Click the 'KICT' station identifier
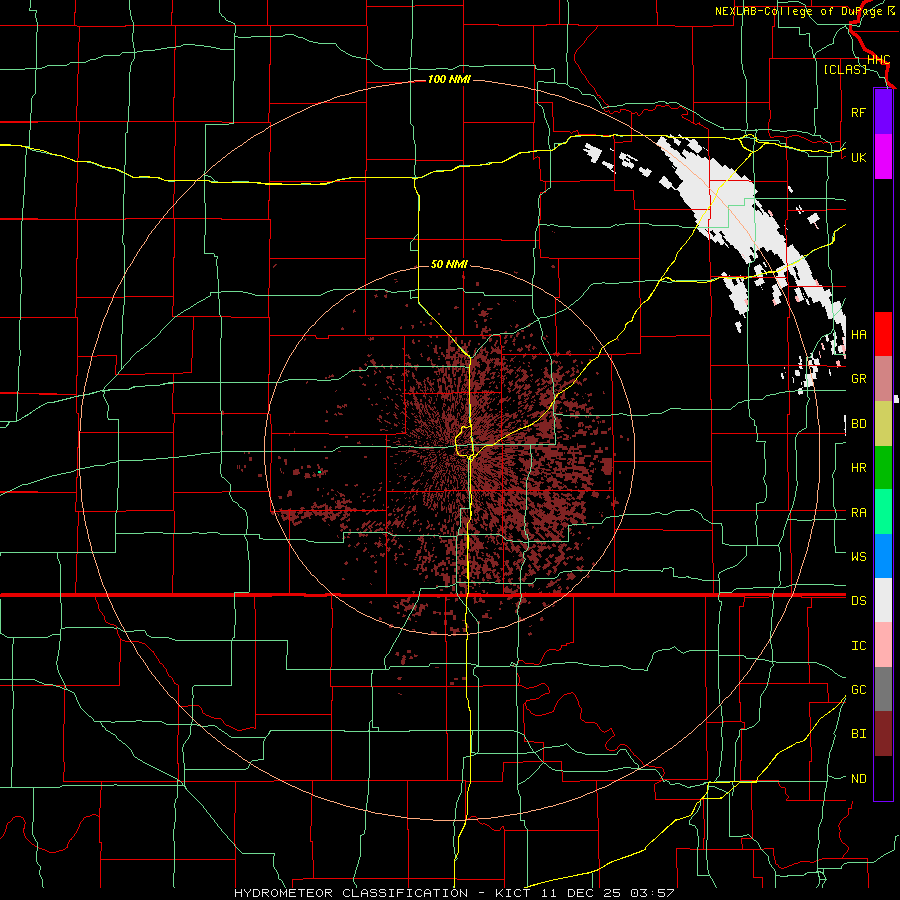Viewport: 900px width, 900px height. (513, 893)
